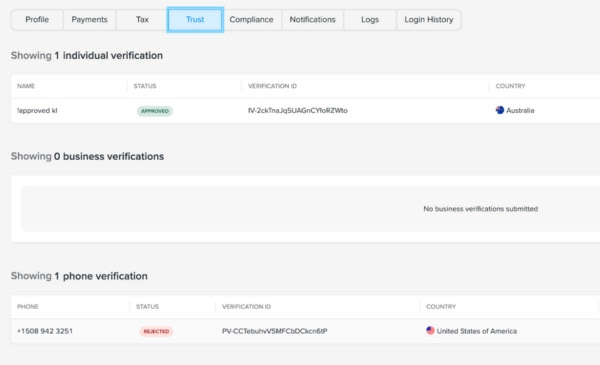600x365 pixels.
Task: Click the United States flag icon
Action: 430,331
